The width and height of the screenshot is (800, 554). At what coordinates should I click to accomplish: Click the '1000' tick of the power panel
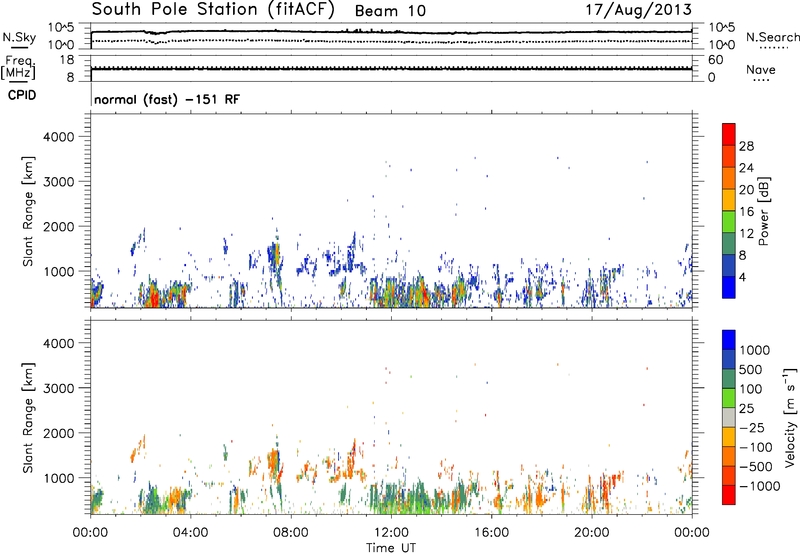[x=59, y=271]
